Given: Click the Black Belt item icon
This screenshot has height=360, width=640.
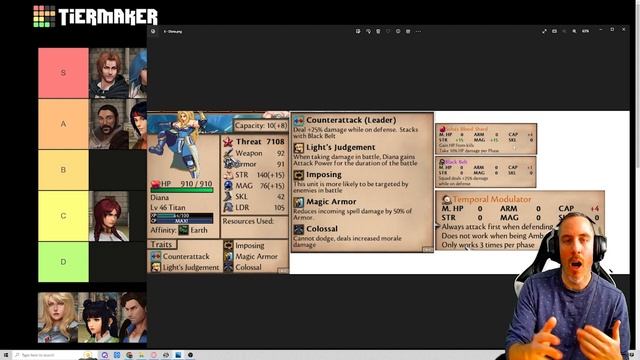Looking at the screenshot, I should (x=442, y=162).
